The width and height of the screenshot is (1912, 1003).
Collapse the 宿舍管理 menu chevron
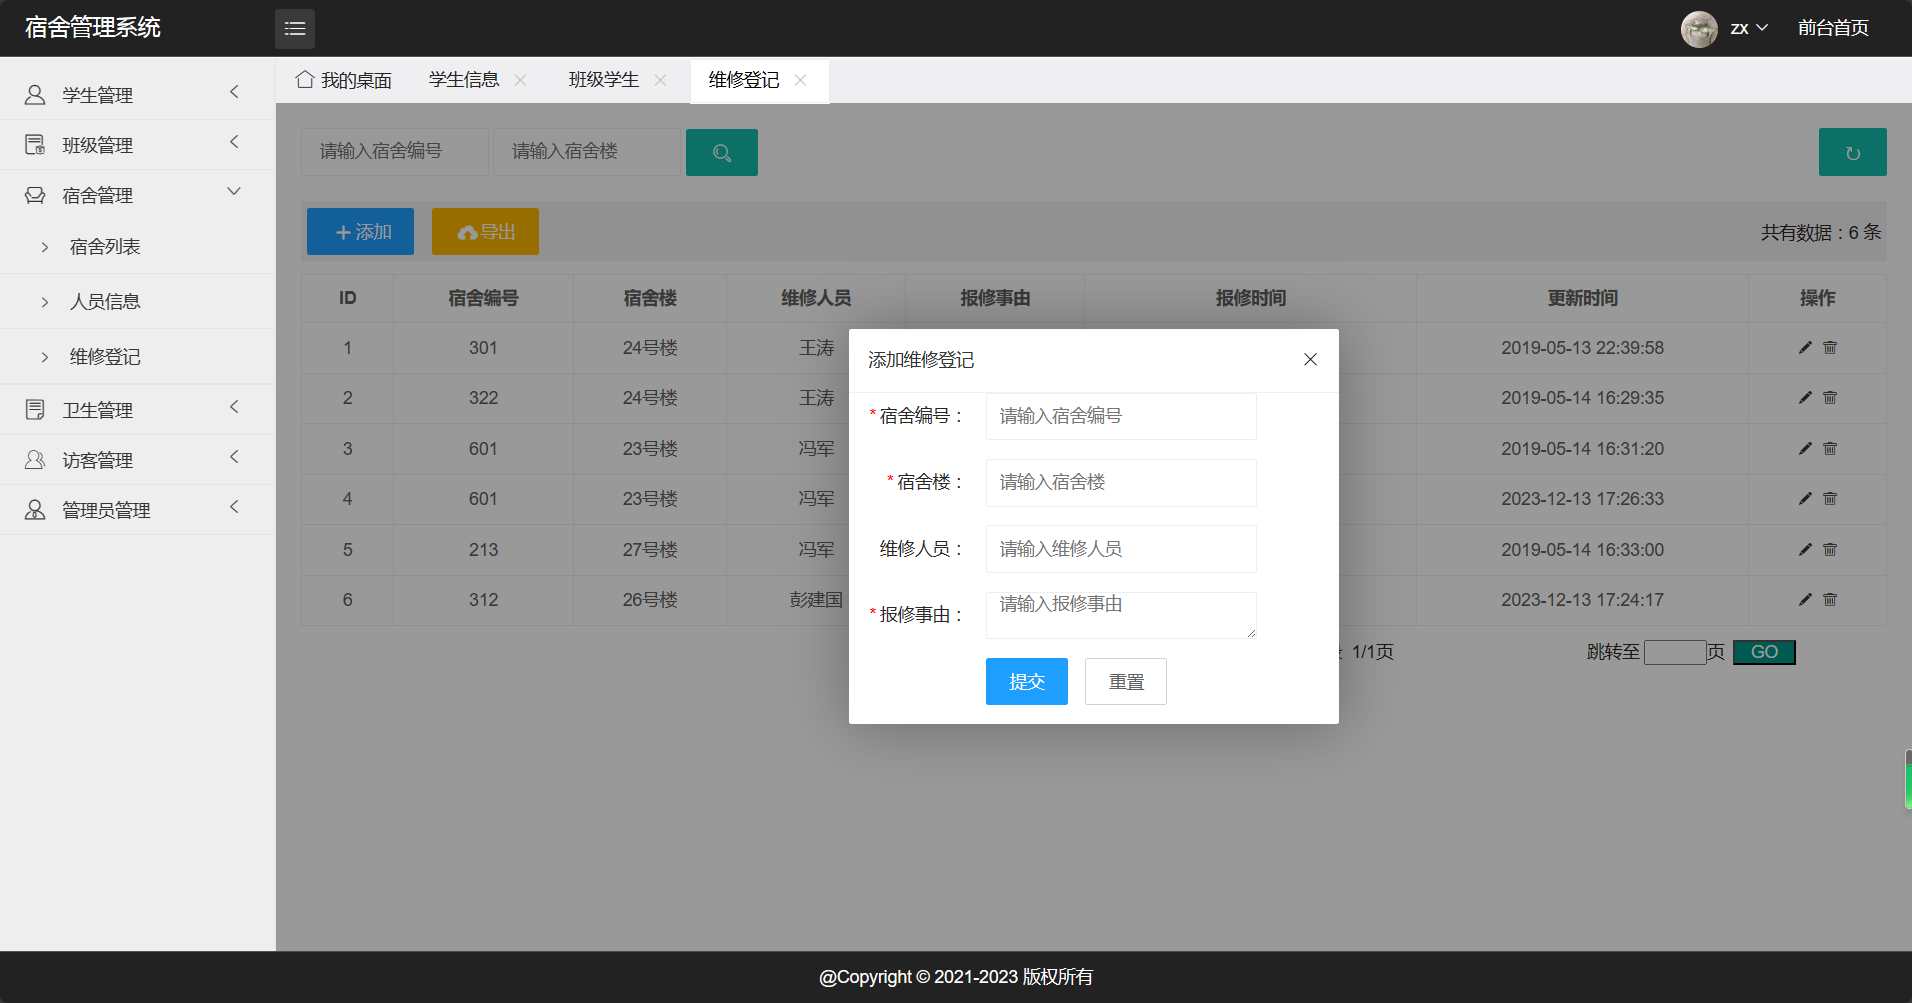234,192
